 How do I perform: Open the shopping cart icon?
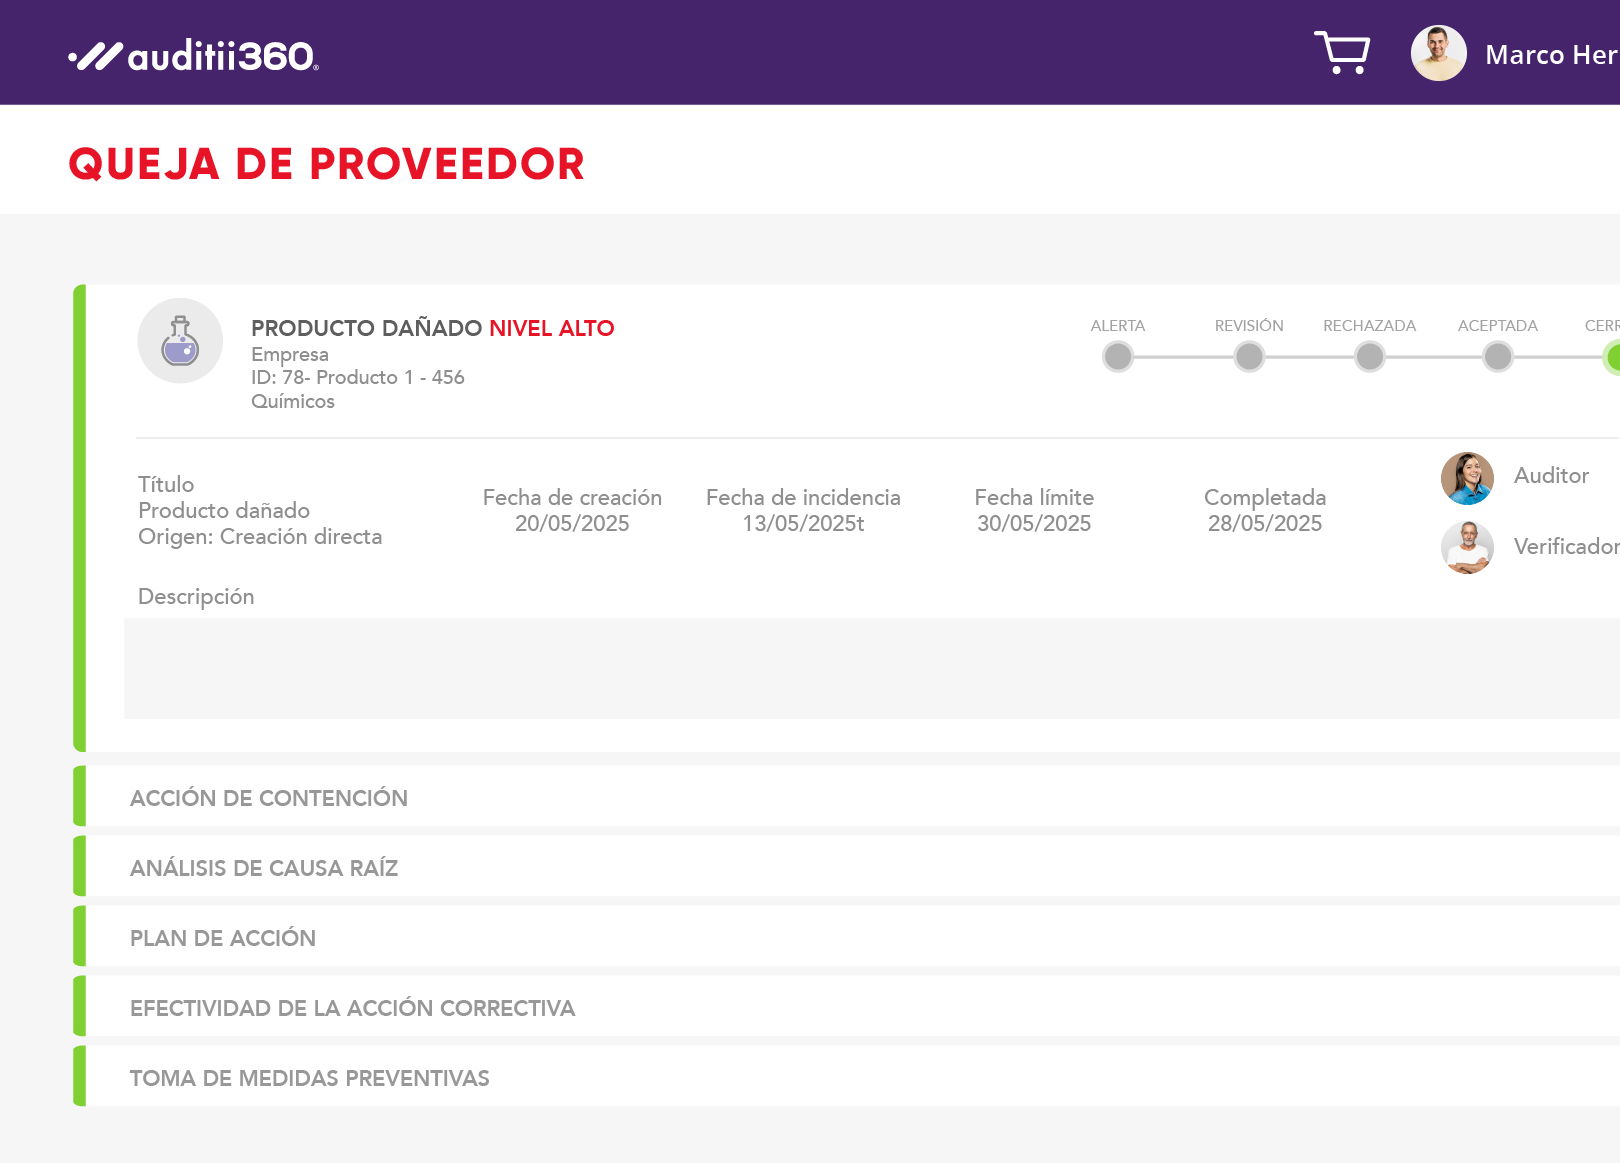coord(1342,53)
